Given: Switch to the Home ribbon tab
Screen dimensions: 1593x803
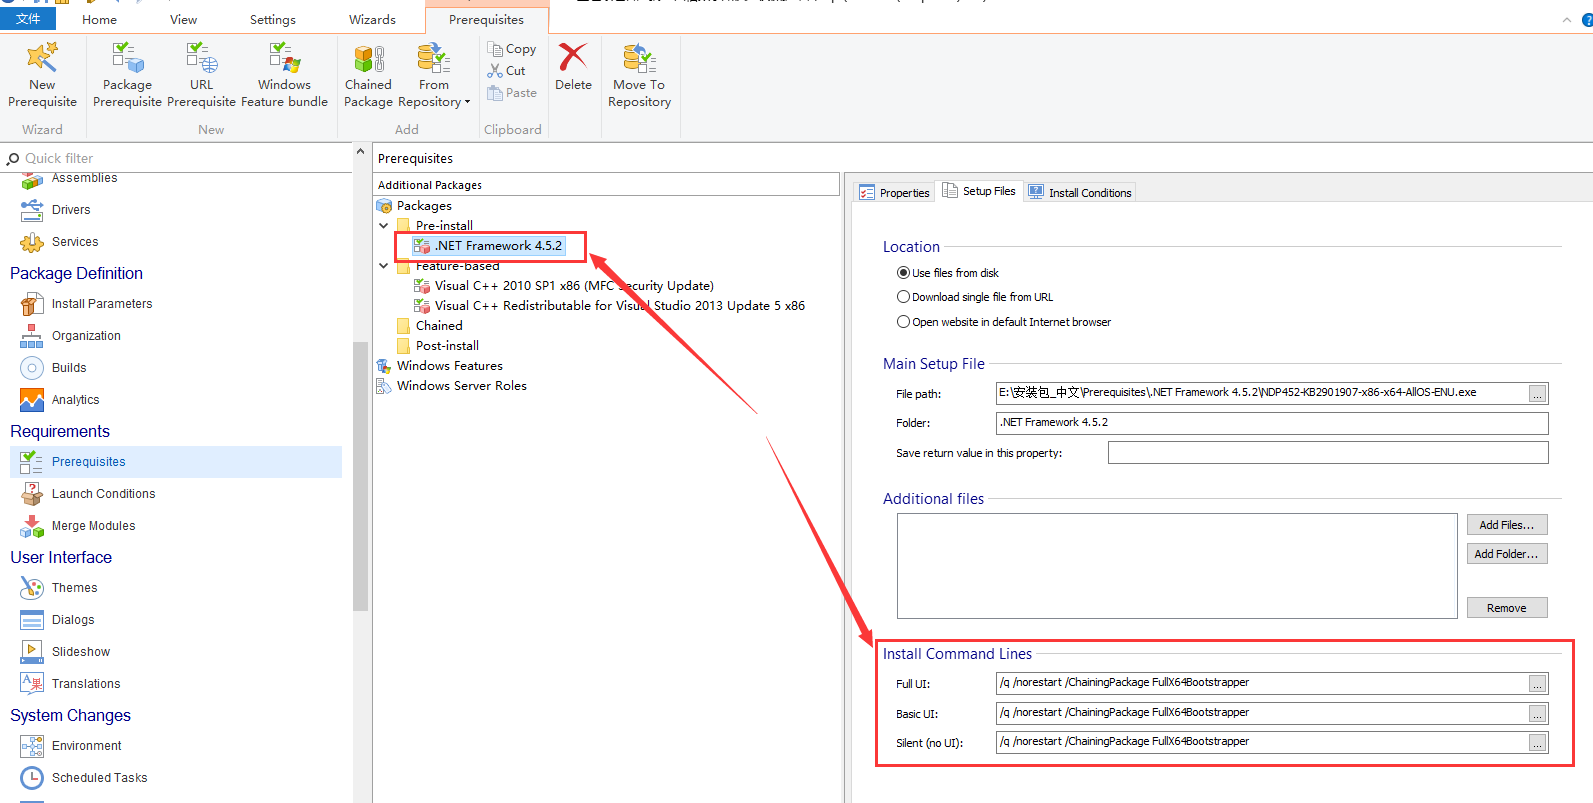Looking at the screenshot, I should tap(99, 20).
